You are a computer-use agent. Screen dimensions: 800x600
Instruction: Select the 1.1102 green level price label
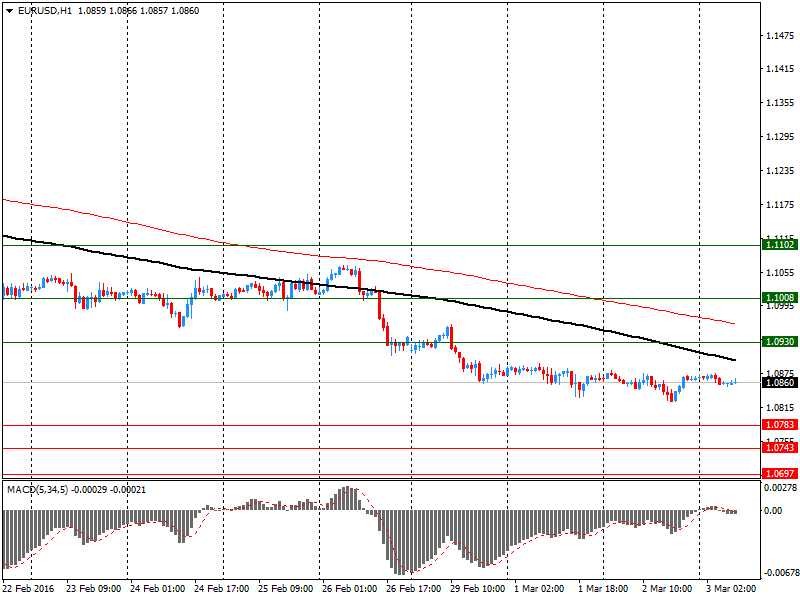[x=780, y=245]
